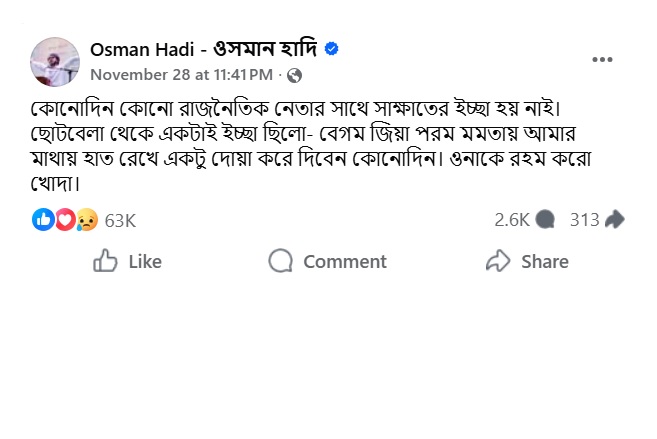Click the 313 shares count
Viewport: 657px width, 439px height.
584,220
